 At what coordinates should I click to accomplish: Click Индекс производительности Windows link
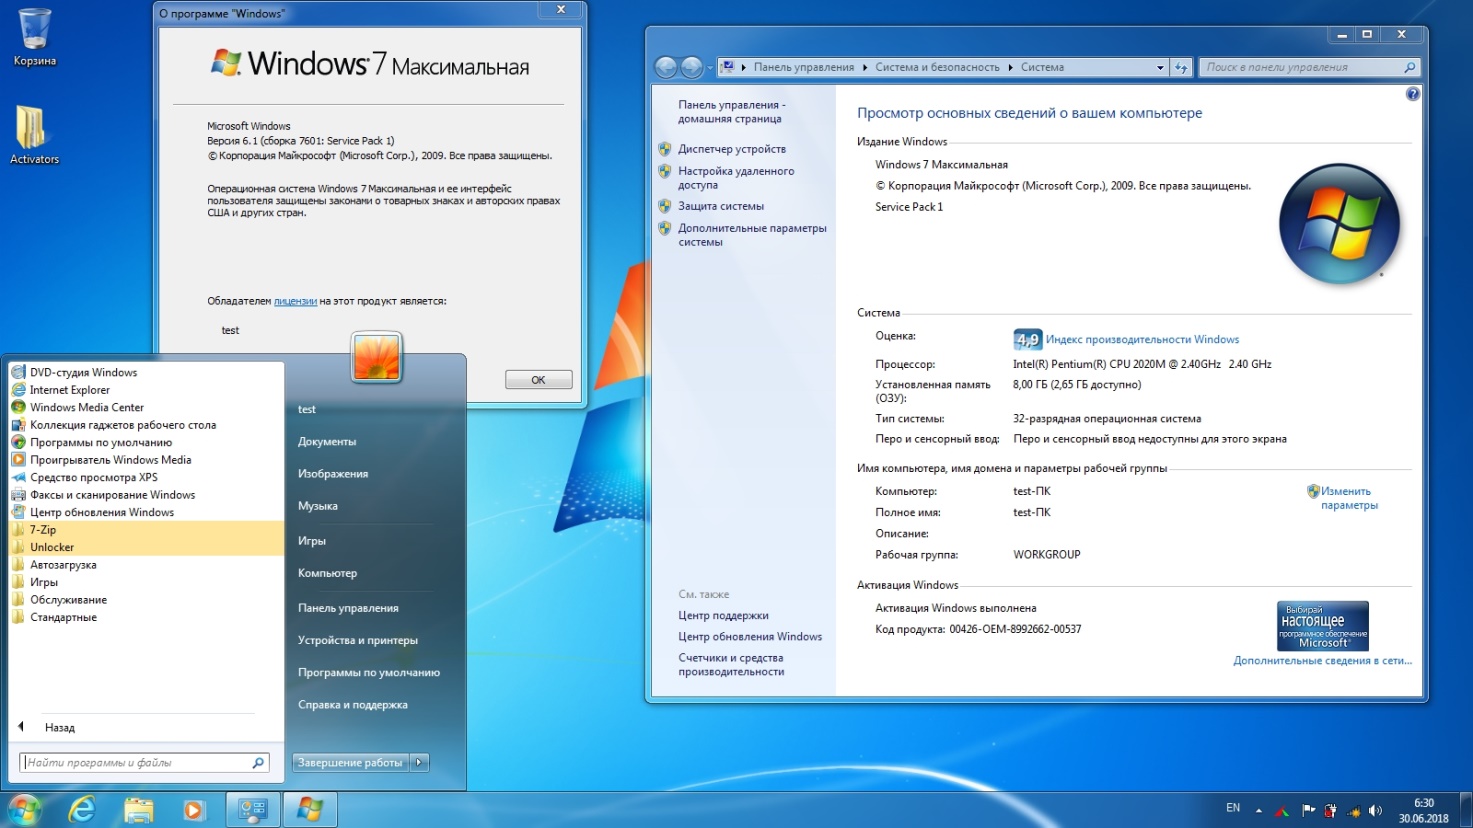1142,339
